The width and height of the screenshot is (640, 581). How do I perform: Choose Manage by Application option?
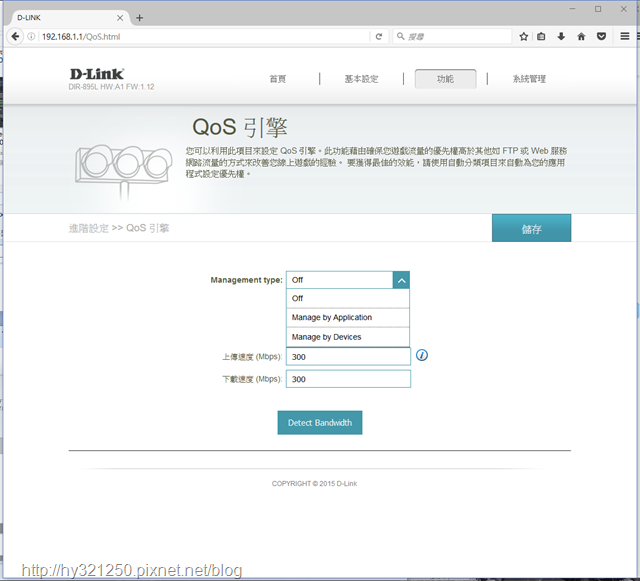tap(348, 318)
